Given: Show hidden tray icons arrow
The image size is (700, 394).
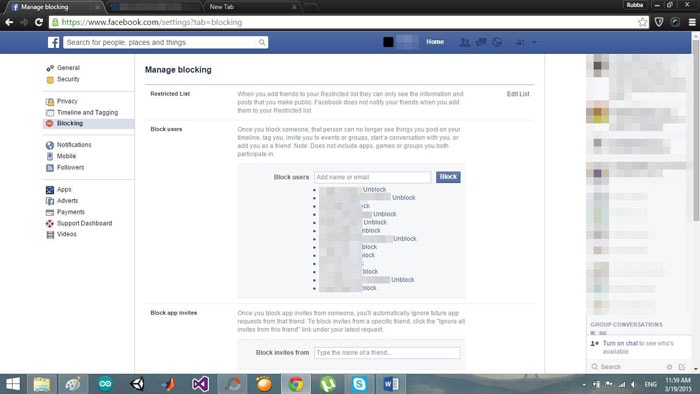Looking at the screenshot, I should pyautogui.click(x=584, y=385).
